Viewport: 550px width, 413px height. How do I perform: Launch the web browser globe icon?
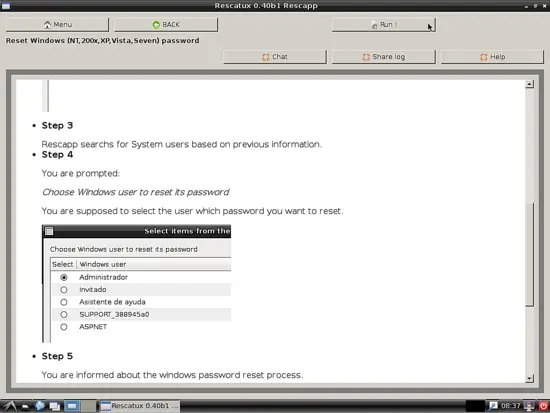coord(40,406)
